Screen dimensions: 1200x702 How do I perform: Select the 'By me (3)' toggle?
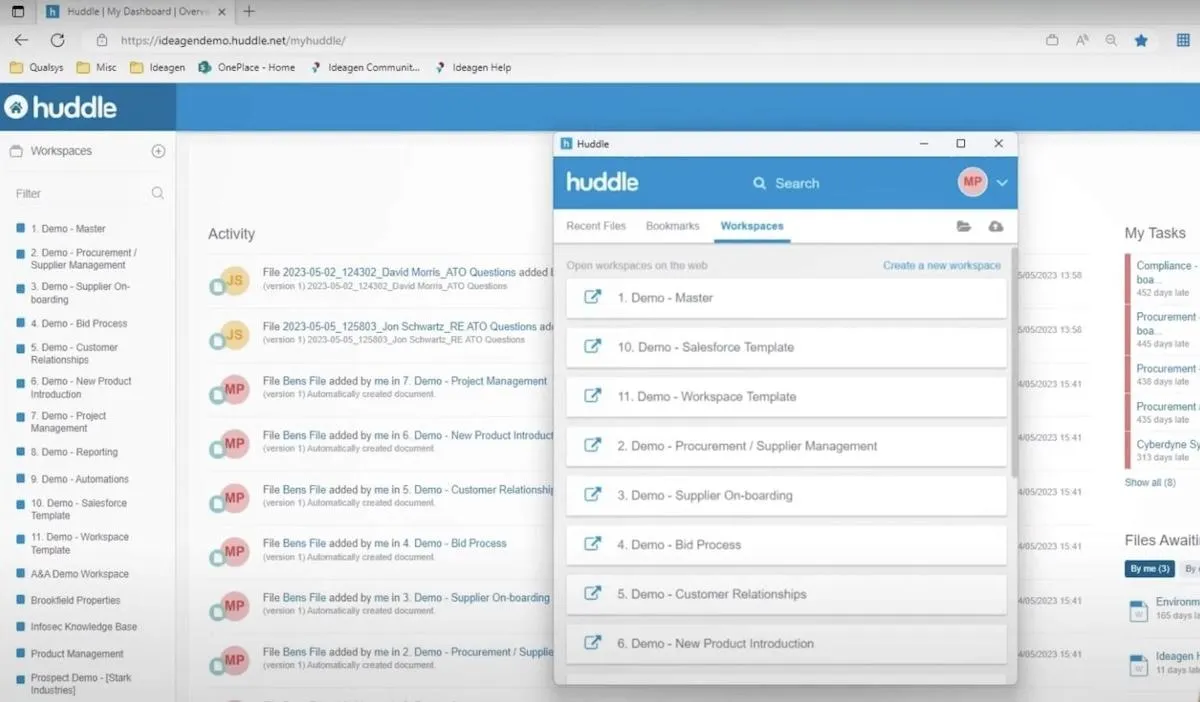[x=1149, y=569]
